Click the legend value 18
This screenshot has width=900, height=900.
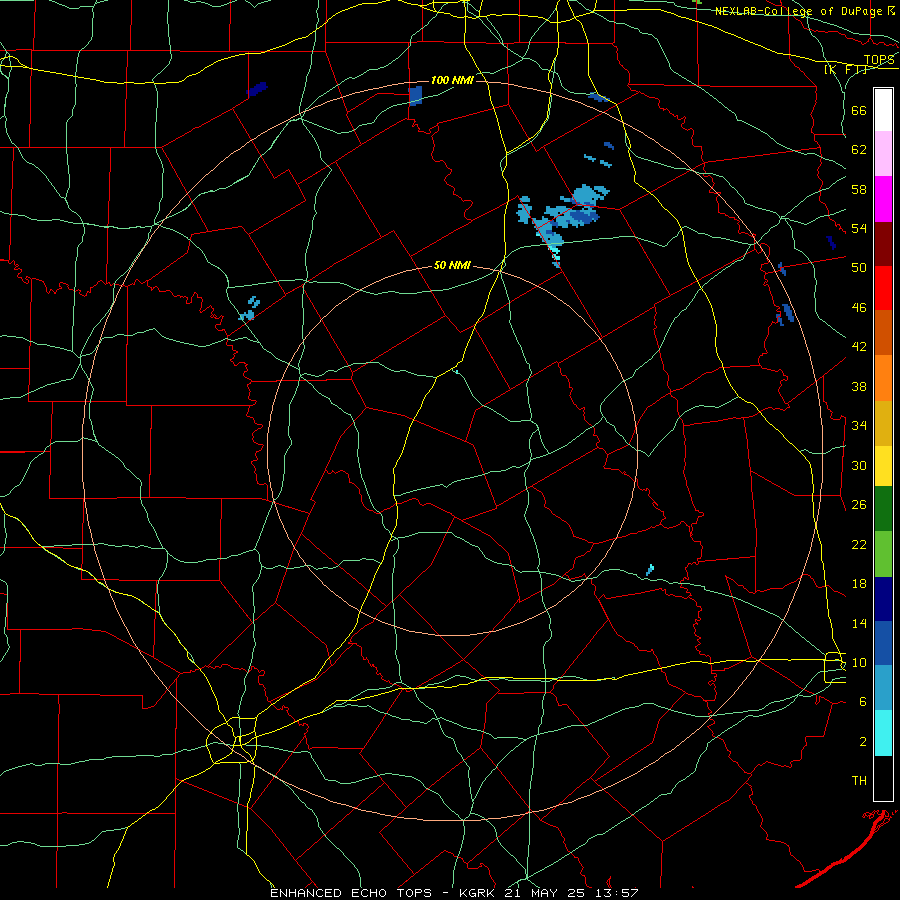(859, 584)
